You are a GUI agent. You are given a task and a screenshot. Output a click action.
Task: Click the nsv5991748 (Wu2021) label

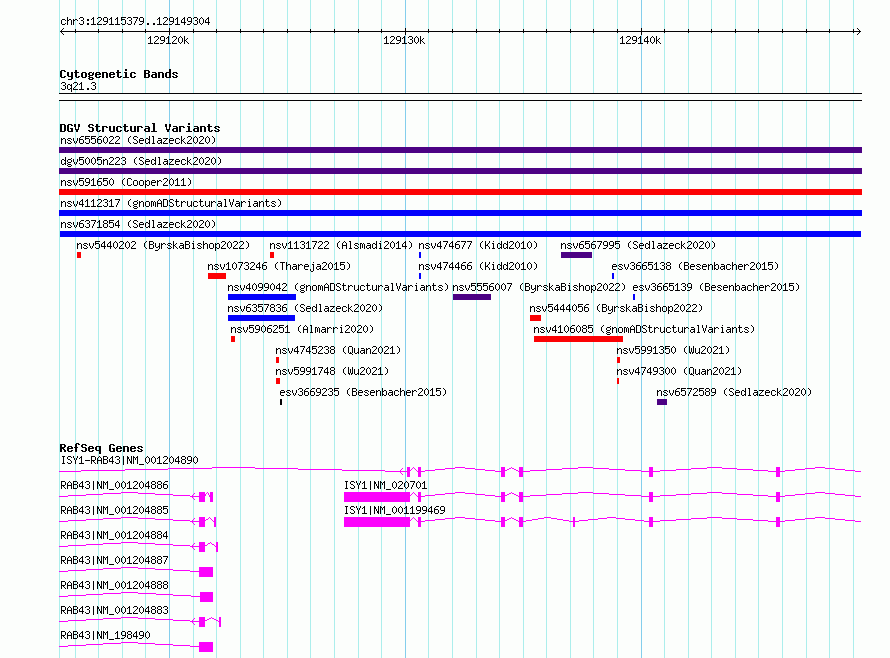[x=332, y=371]
